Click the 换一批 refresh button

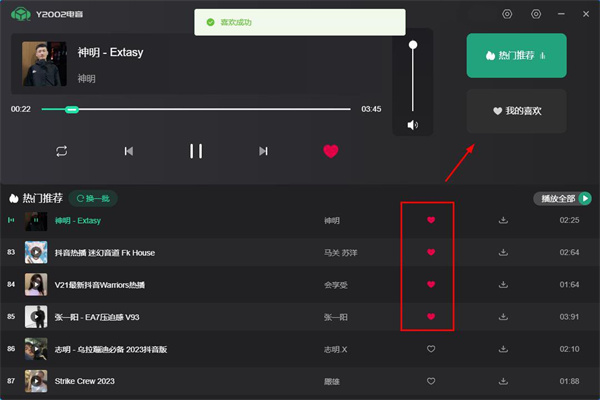(x=92, y=198)
